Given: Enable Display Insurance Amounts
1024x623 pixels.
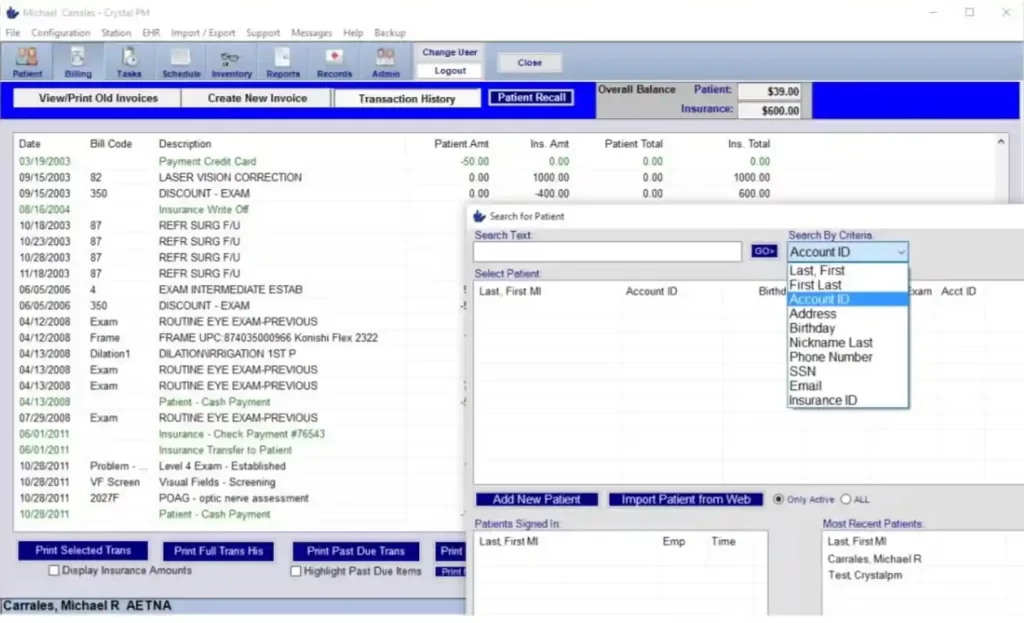Looking at the screenshot, I should pos(53,570).
